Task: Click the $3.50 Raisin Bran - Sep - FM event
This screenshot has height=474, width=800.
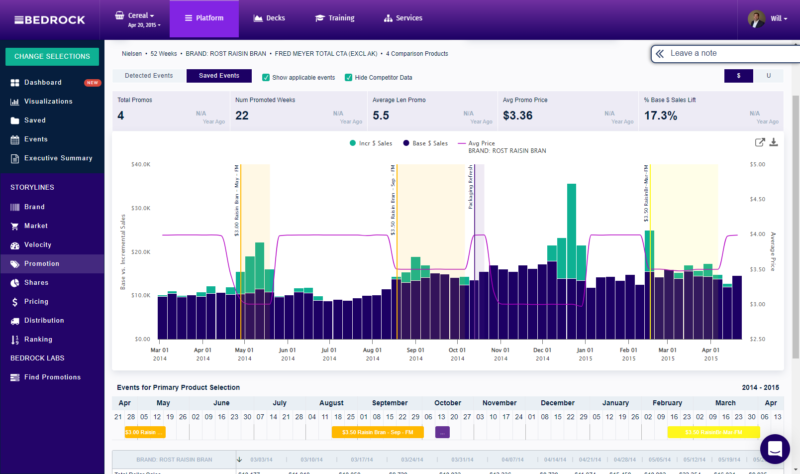Action: click(378, 432)
